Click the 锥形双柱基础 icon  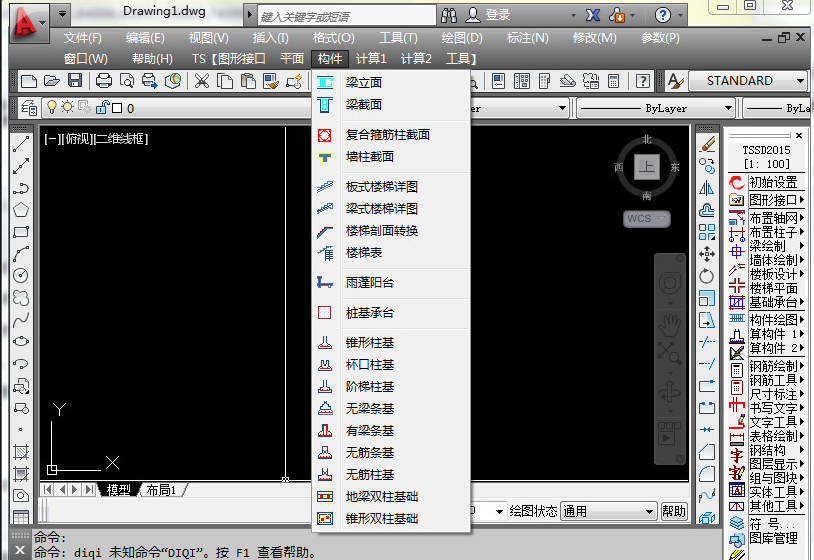point(325,518)
